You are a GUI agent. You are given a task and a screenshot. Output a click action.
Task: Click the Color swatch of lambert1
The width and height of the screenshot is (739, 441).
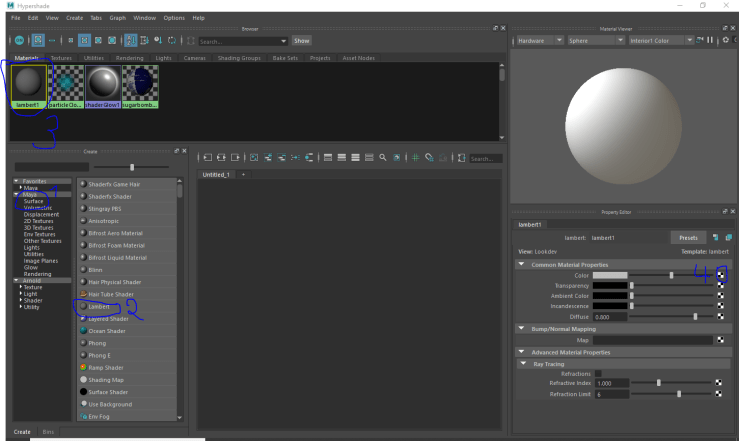609,275
